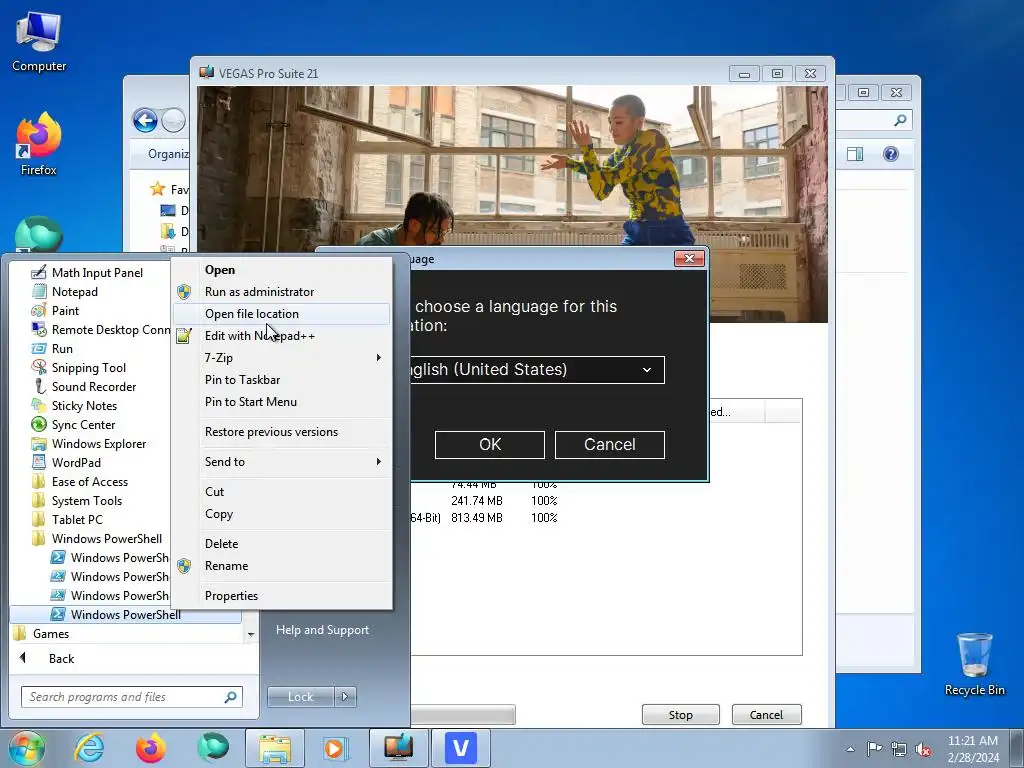The image size is (1024, 768).
Task: Select Open file location
Action: click(x=283, y=313)
